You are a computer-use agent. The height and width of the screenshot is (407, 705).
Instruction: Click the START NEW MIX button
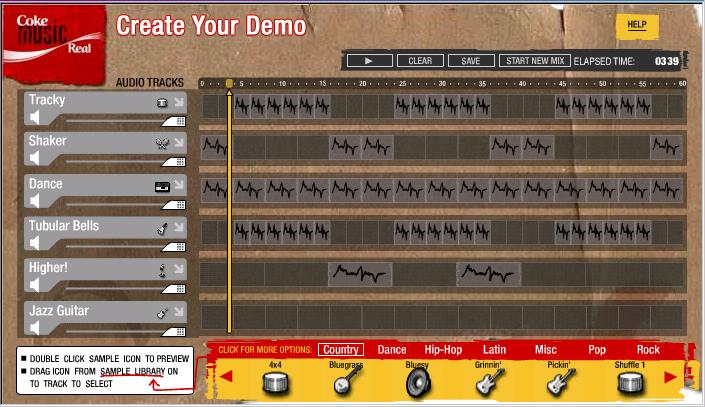(535, 61)
